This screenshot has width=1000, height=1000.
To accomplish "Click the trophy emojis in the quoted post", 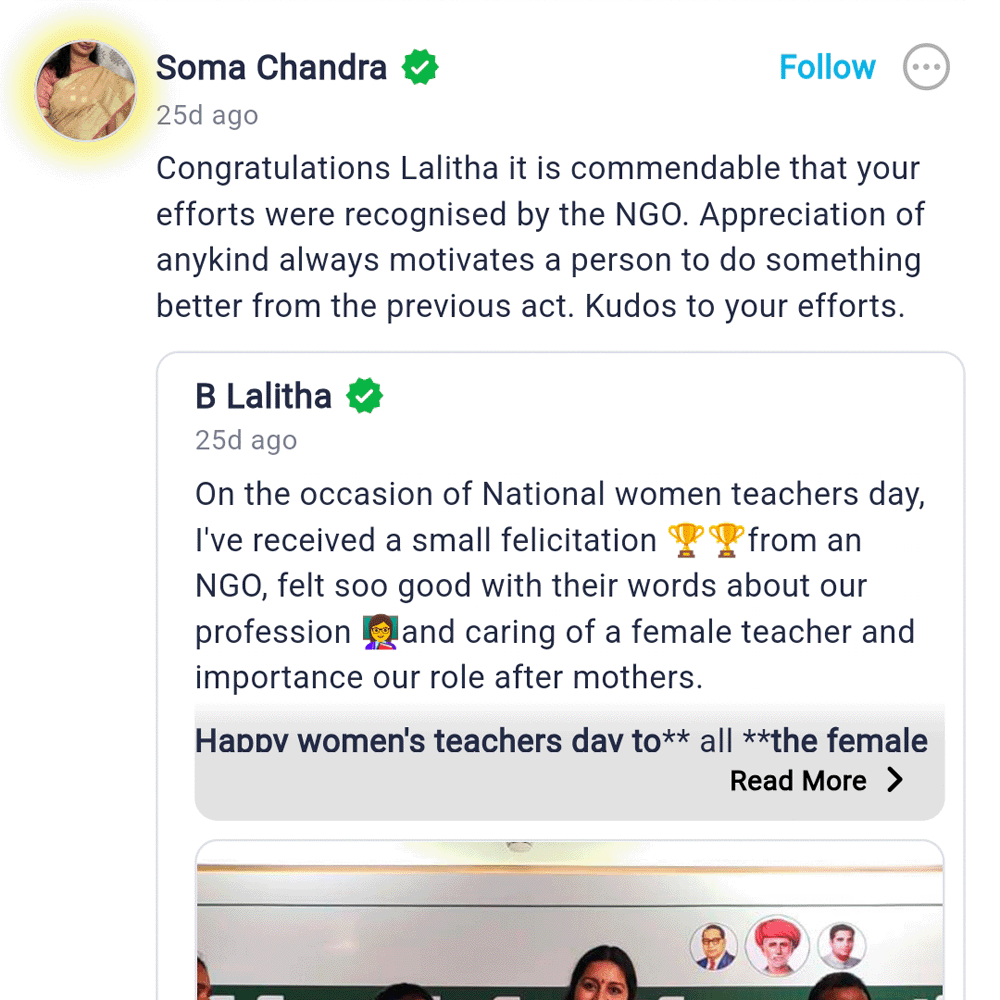I will point(706,540).
